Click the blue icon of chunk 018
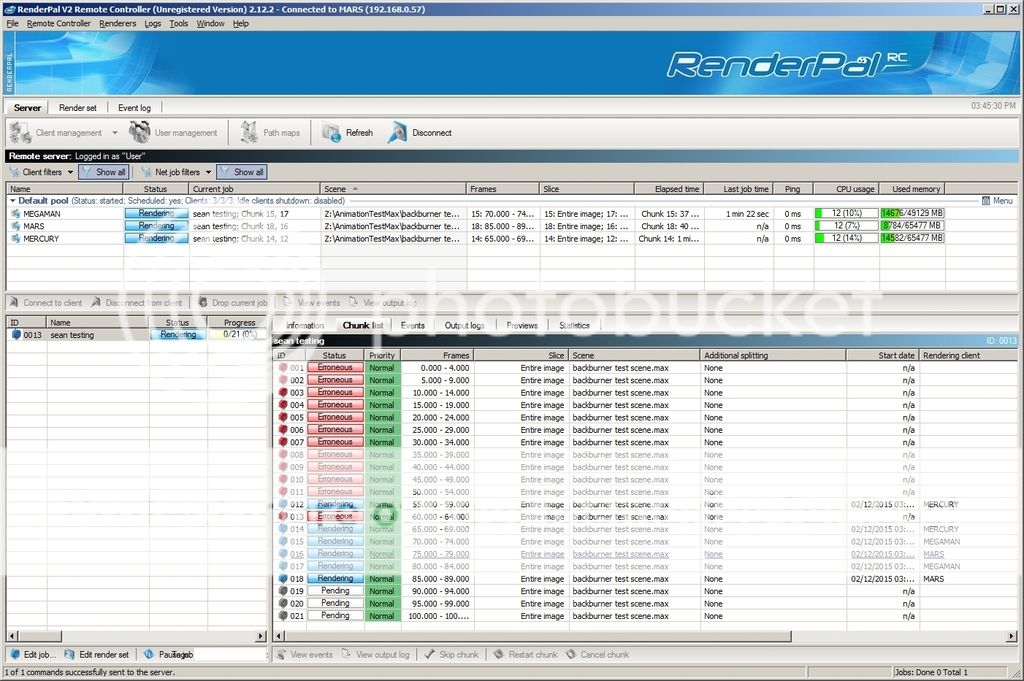1024x681 pixels. tap(283, 578)
